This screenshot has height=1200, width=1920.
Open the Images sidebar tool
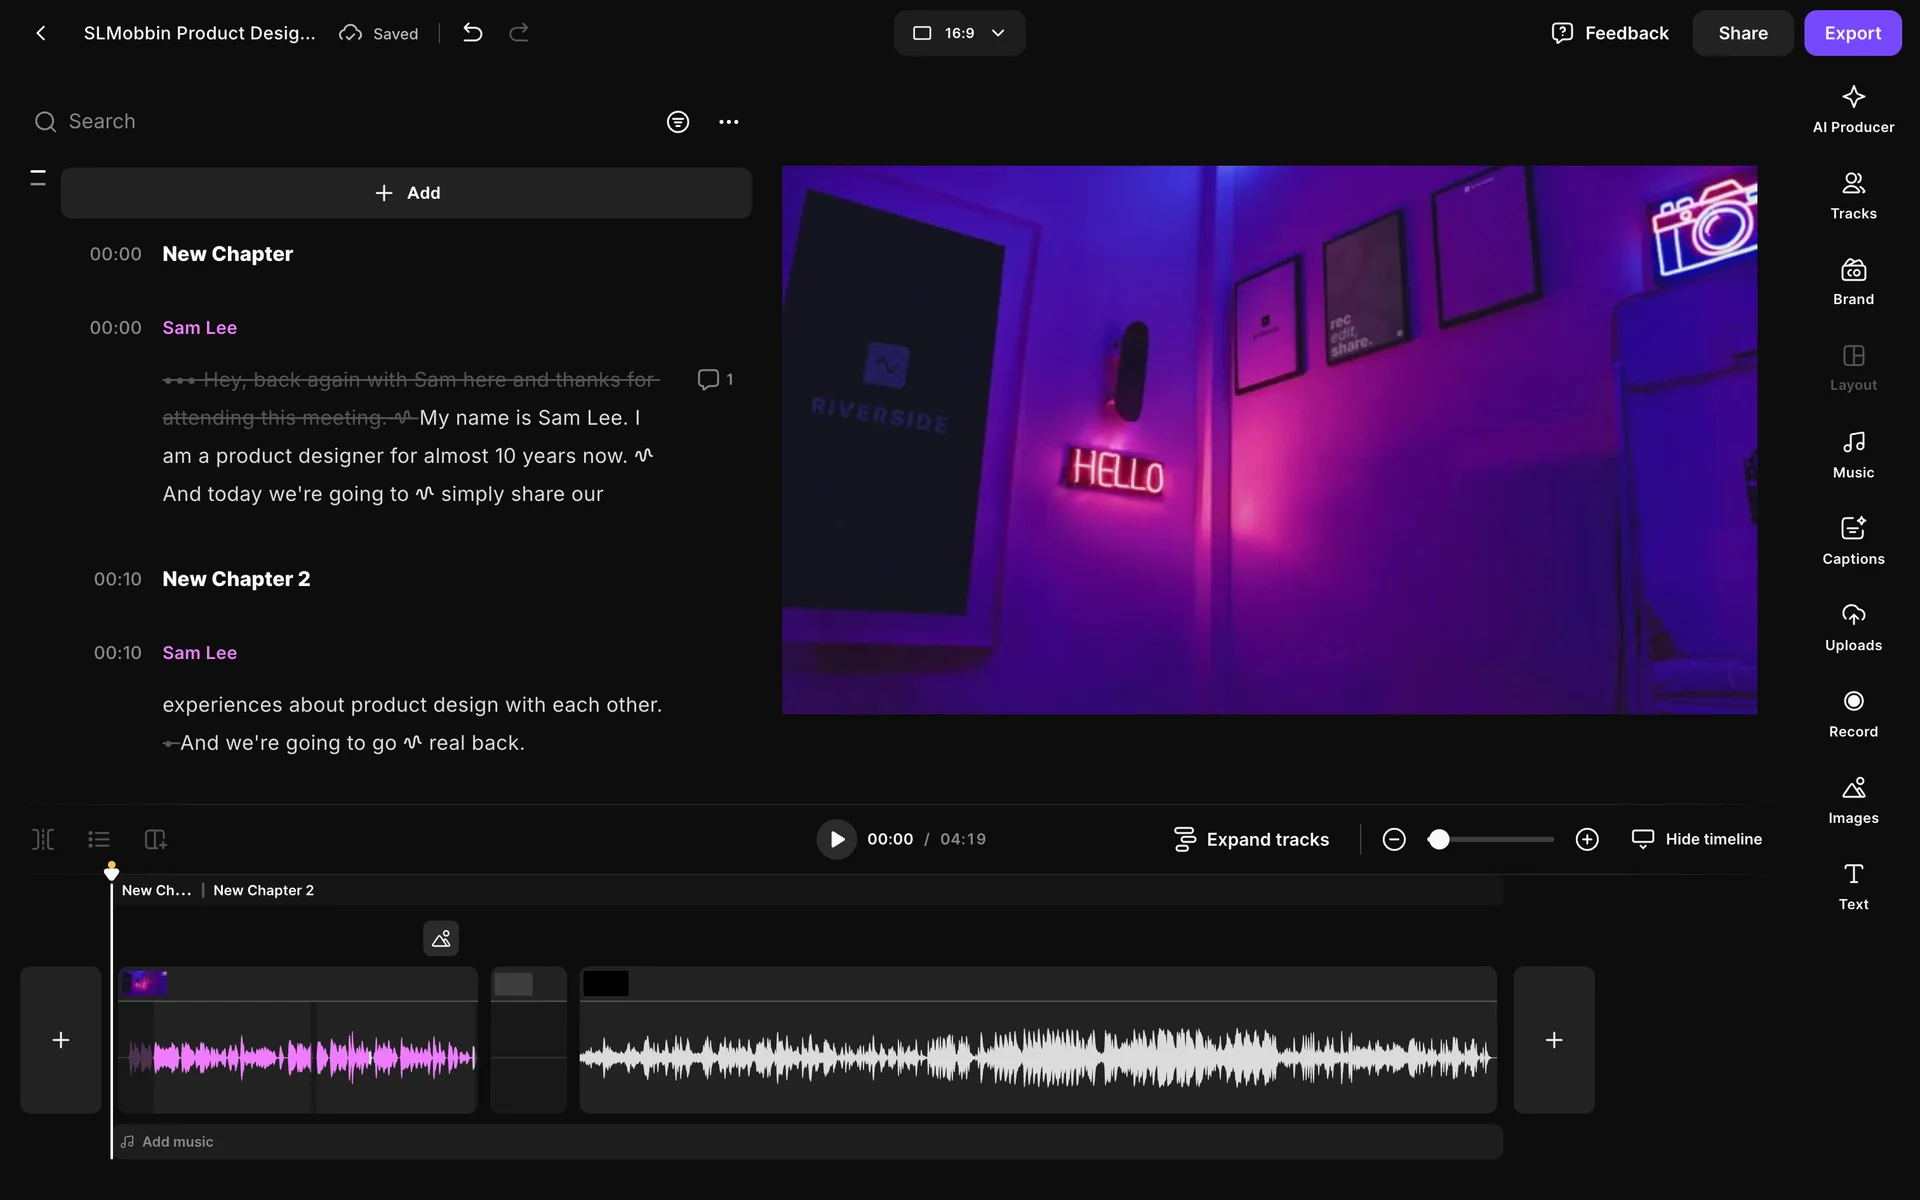[x=1853, y=800]
